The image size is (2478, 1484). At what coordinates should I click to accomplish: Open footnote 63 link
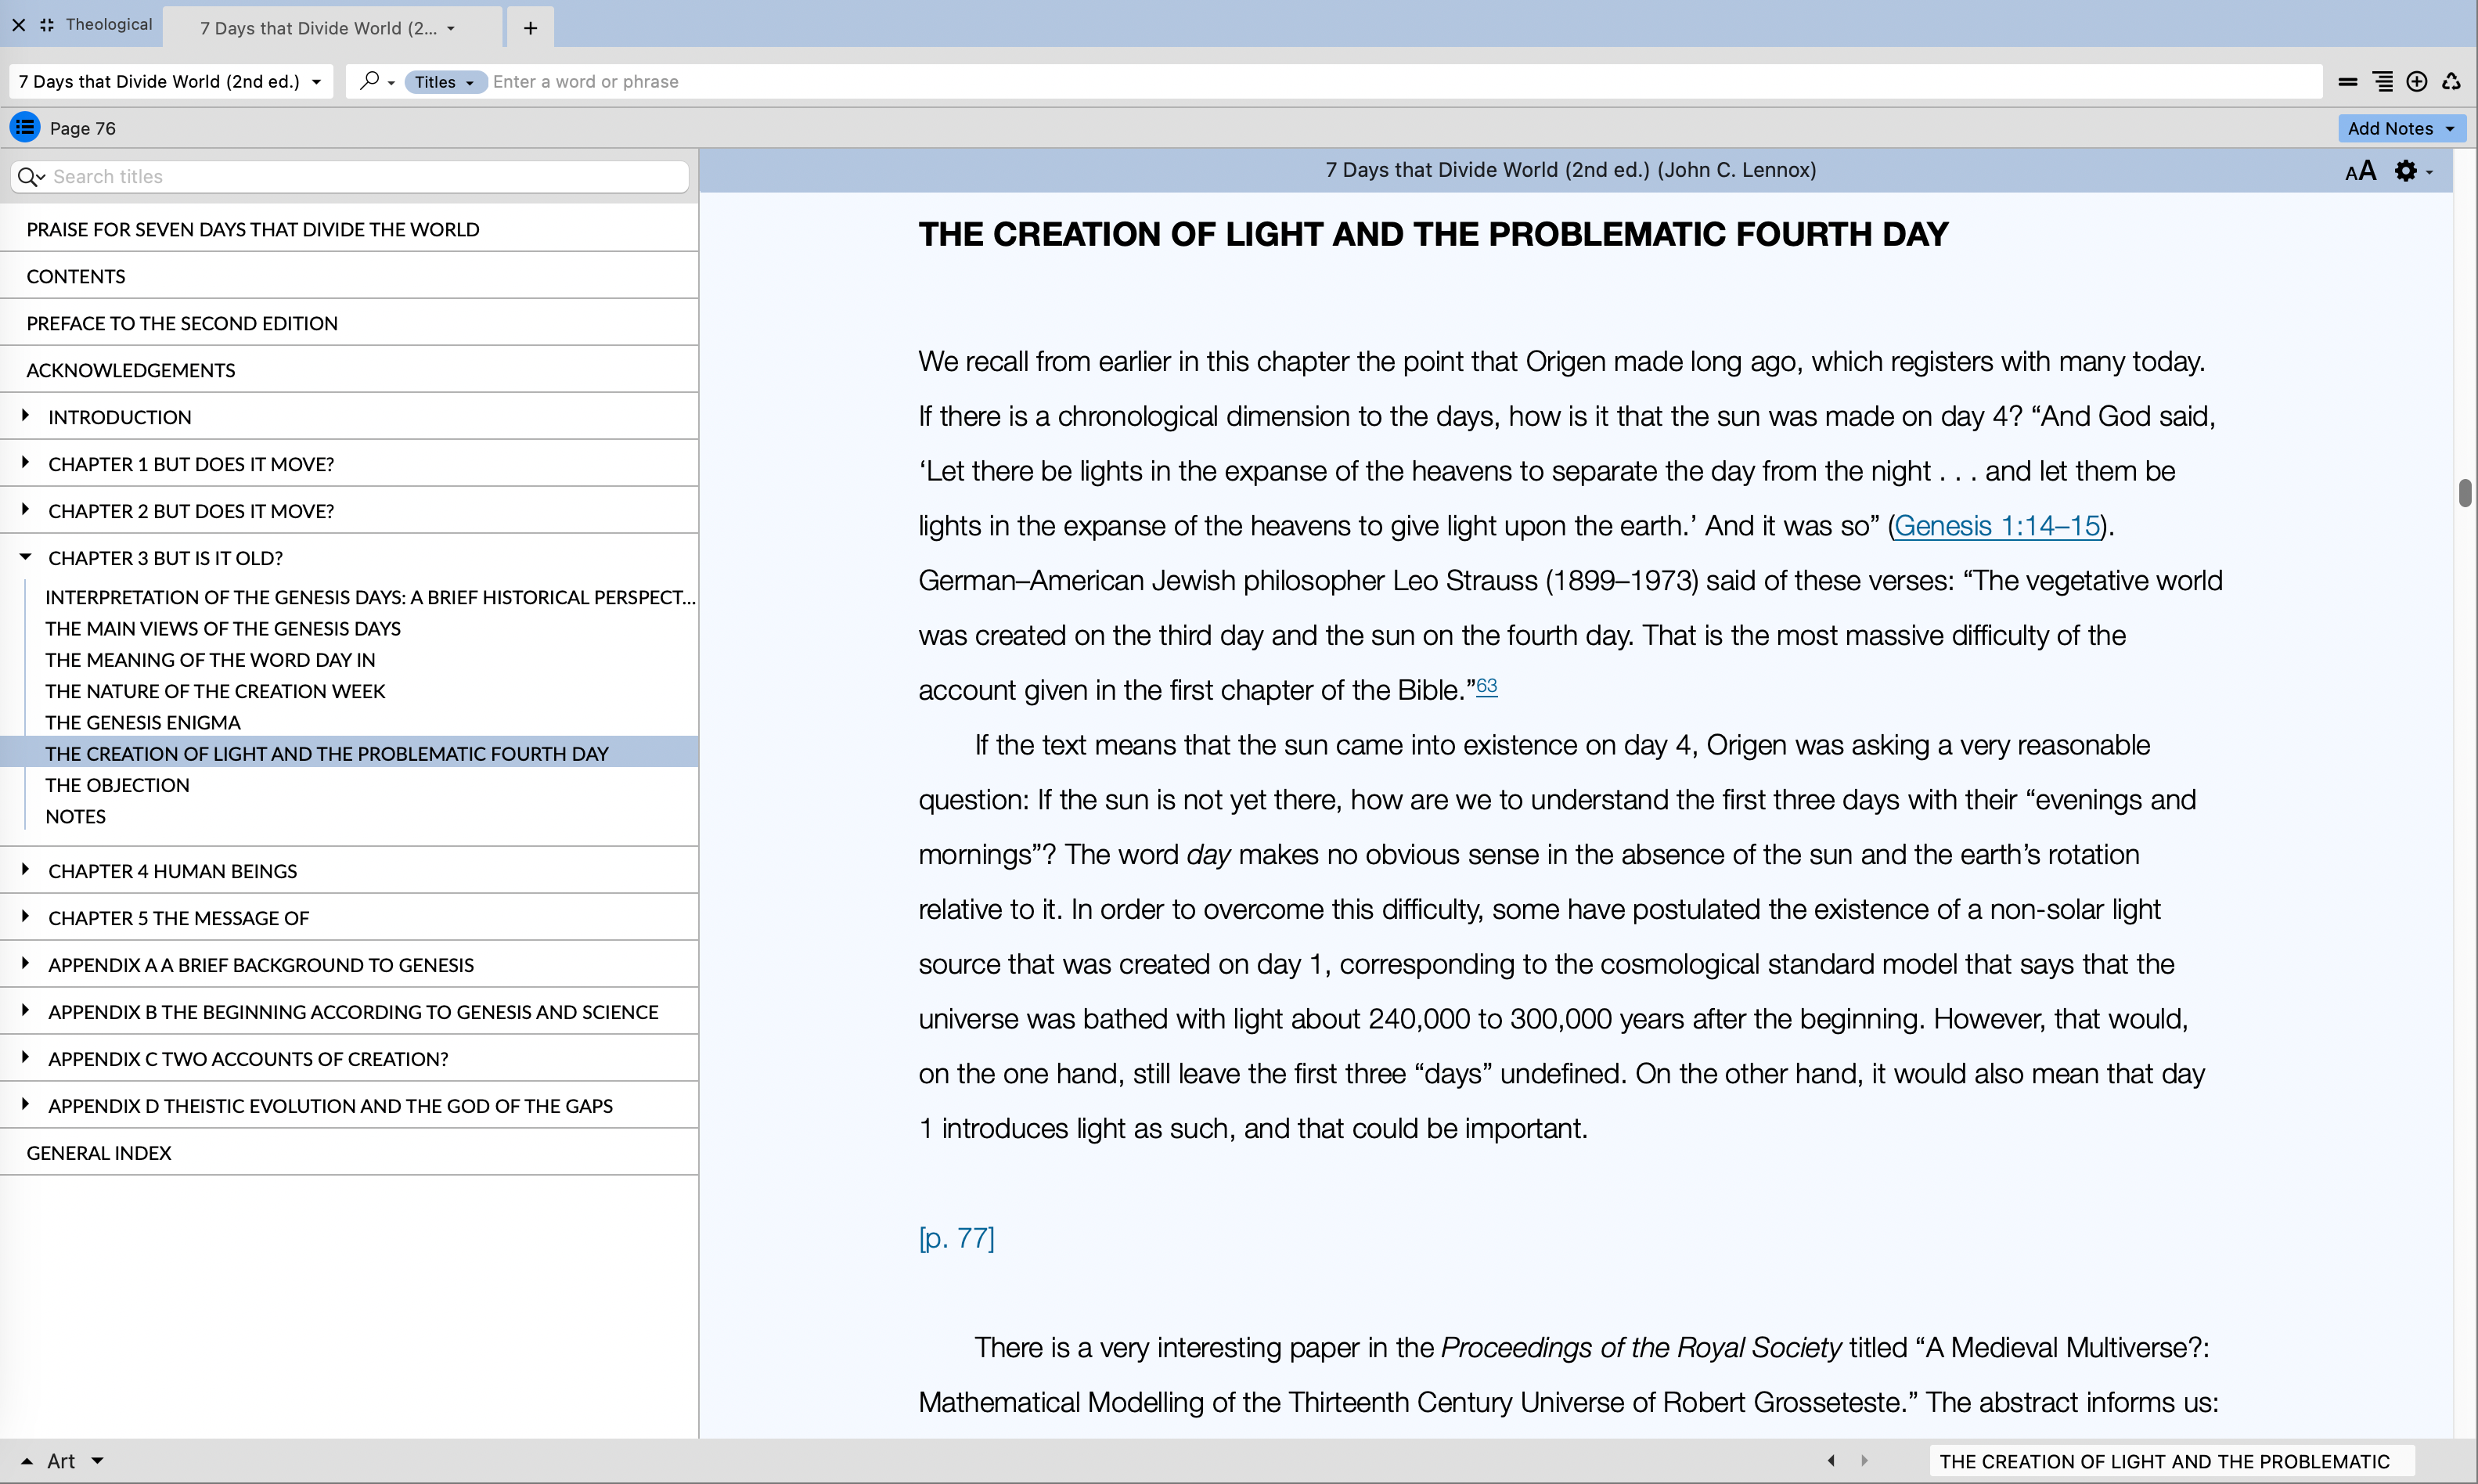1487,686
